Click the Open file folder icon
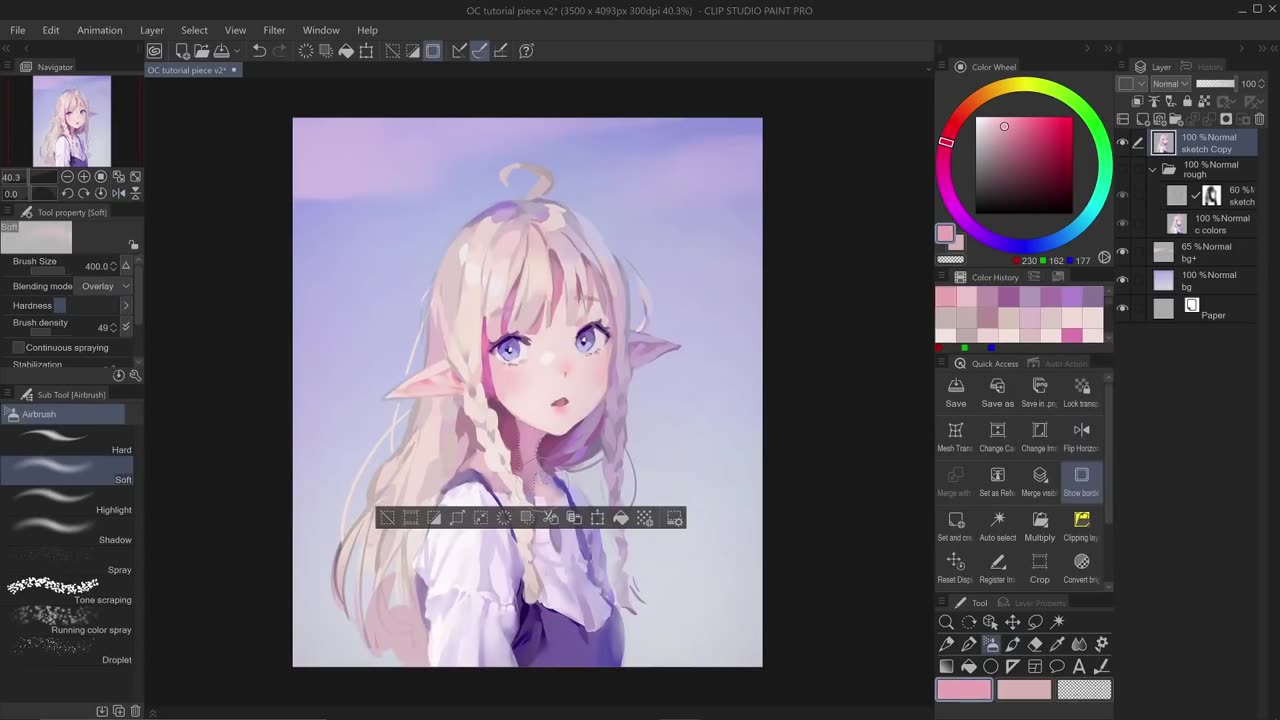 click(x=201, y=51)
